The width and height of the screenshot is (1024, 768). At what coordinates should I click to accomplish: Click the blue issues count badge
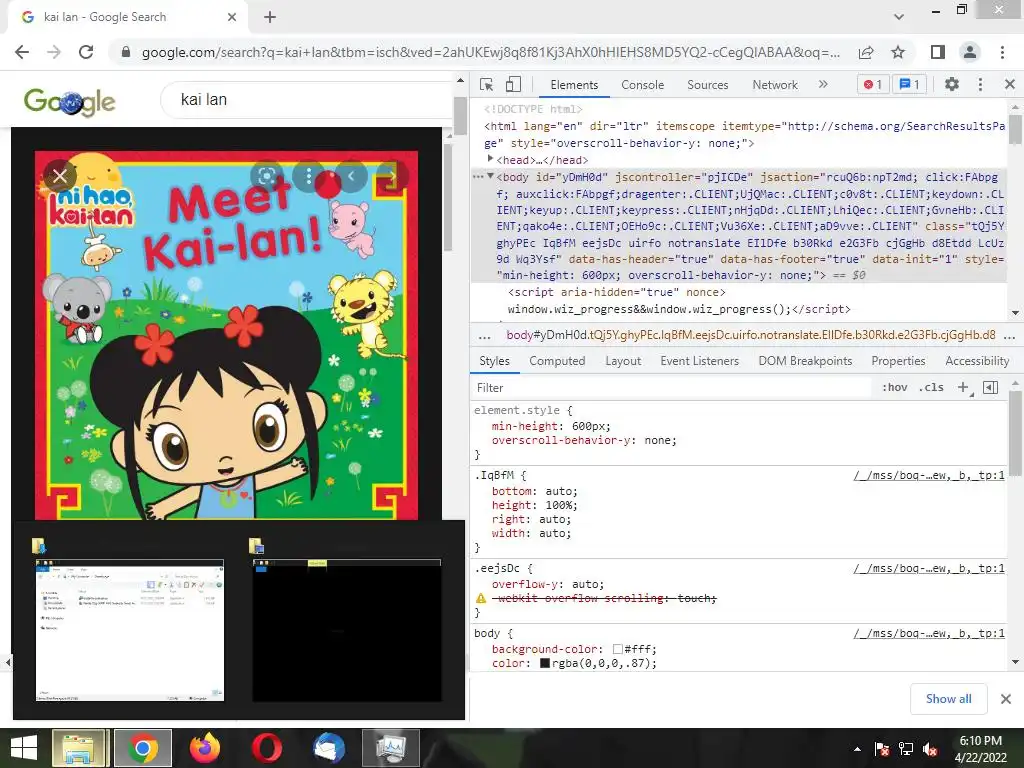tap(910, 84)
